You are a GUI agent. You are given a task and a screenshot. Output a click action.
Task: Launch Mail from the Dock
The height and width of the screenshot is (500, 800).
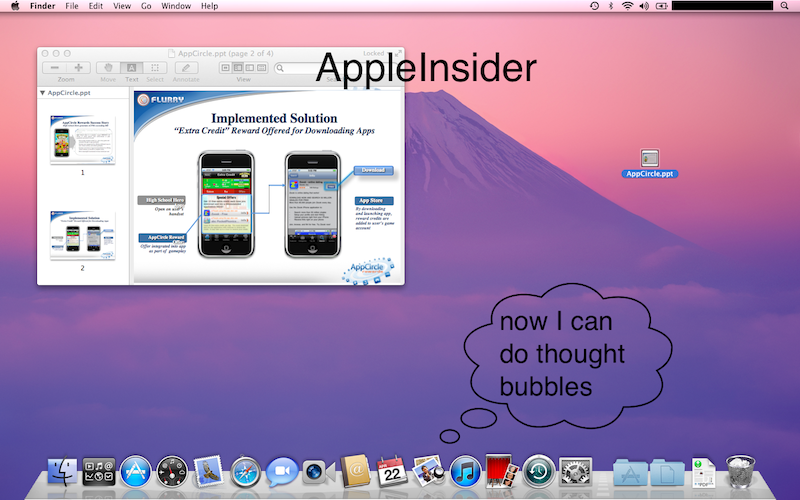point(208,471)
